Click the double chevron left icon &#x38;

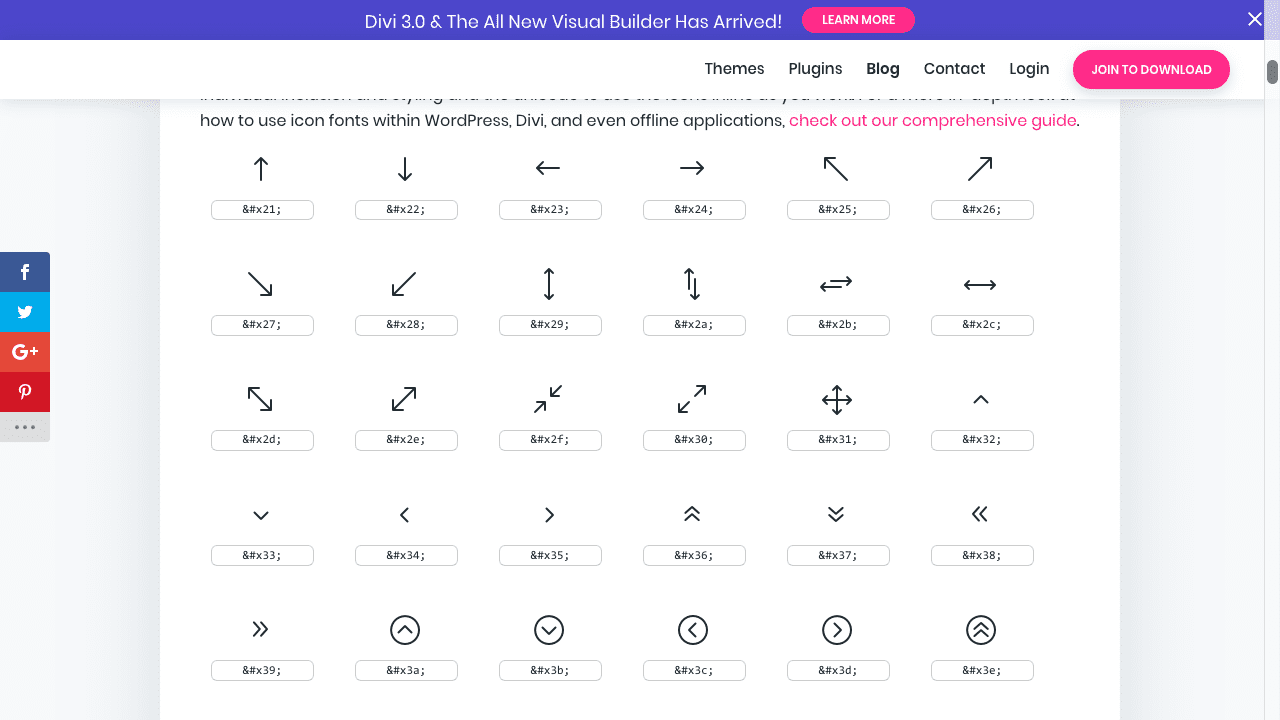click(982, 514)
